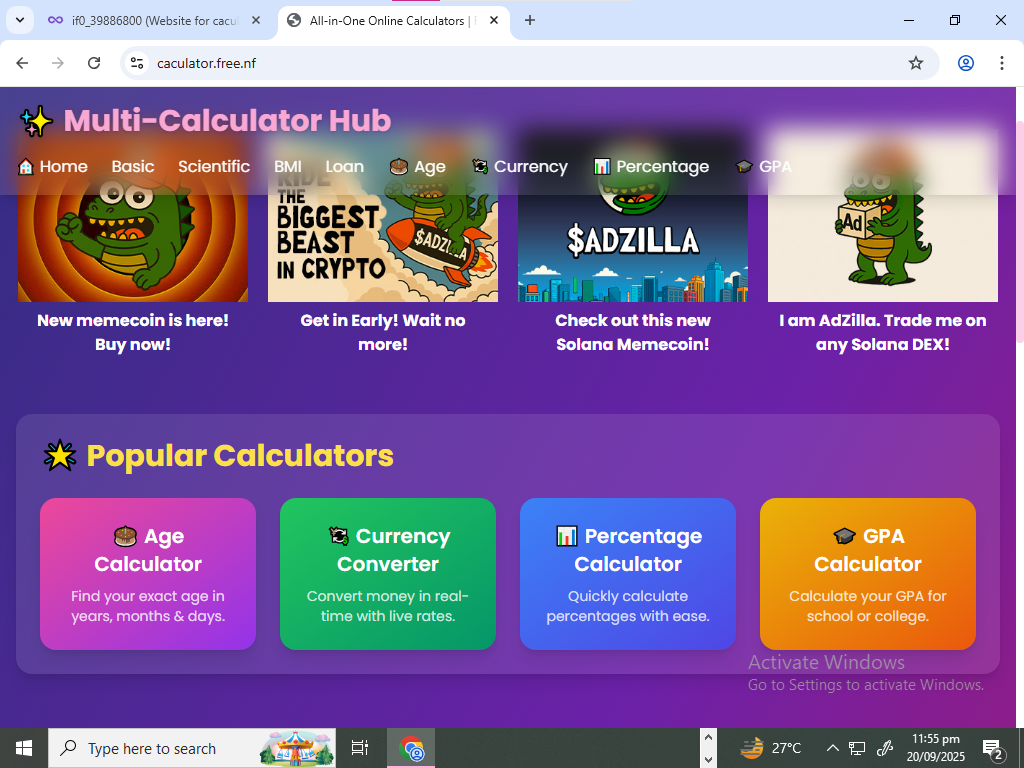Click the star icon beside Popular Calculators

click(60, 455)
